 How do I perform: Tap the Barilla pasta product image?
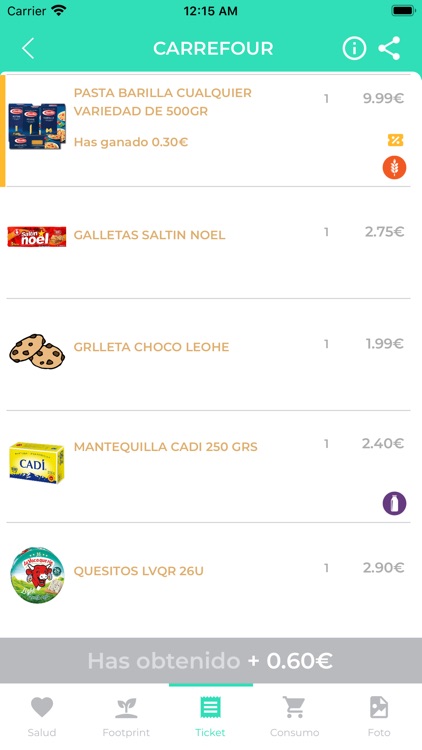37,126
